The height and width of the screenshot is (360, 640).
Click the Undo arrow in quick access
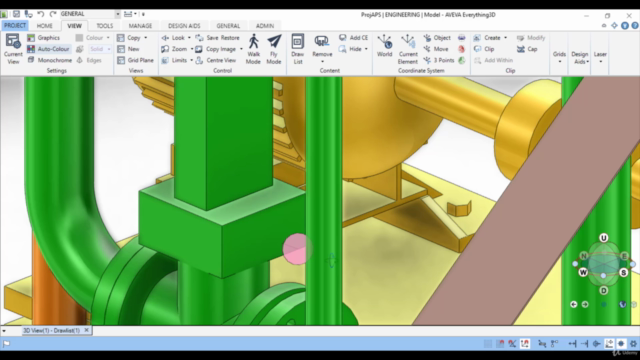(40, 14)
